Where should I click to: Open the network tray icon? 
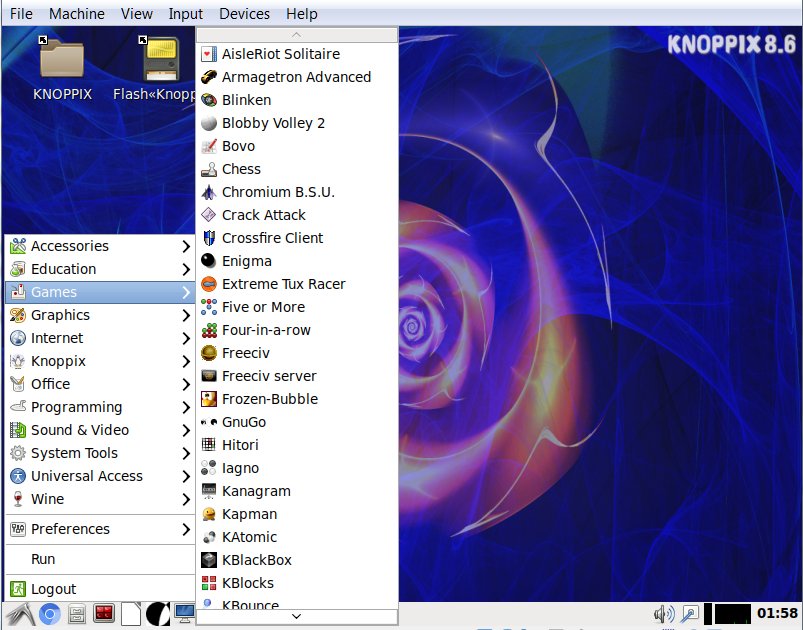[690, 614]
